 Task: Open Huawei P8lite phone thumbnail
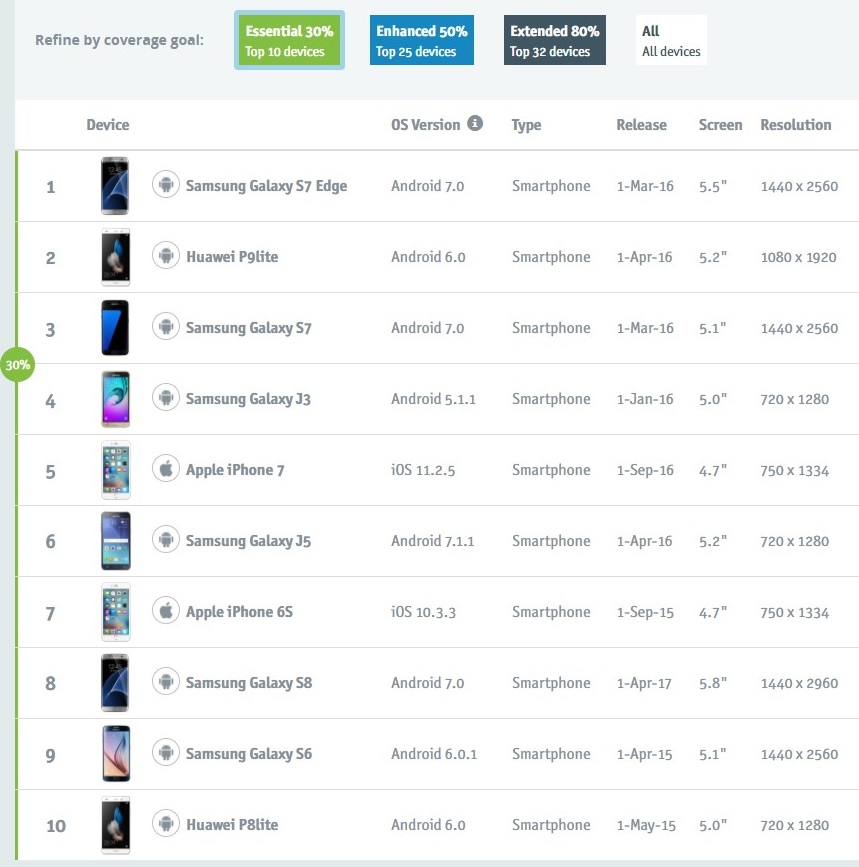(x=116, y=825)
